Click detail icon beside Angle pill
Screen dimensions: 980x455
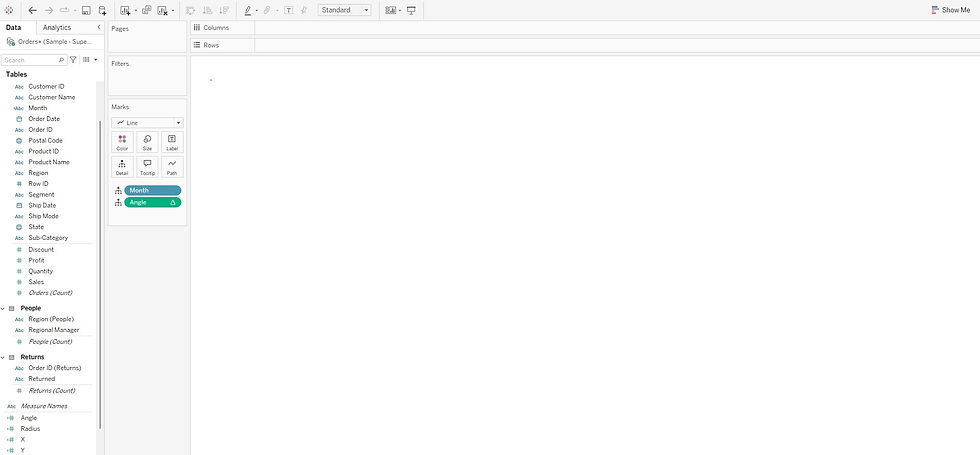118,202
